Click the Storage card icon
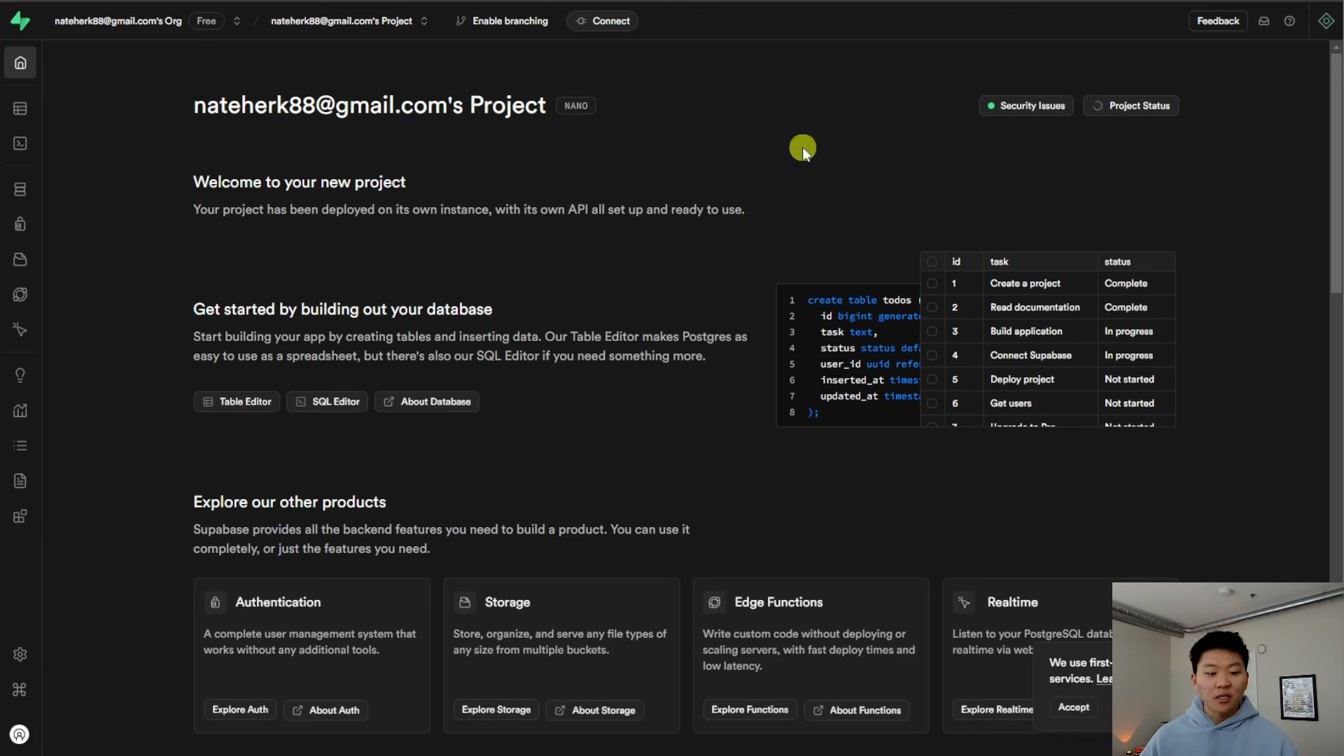 465,603
